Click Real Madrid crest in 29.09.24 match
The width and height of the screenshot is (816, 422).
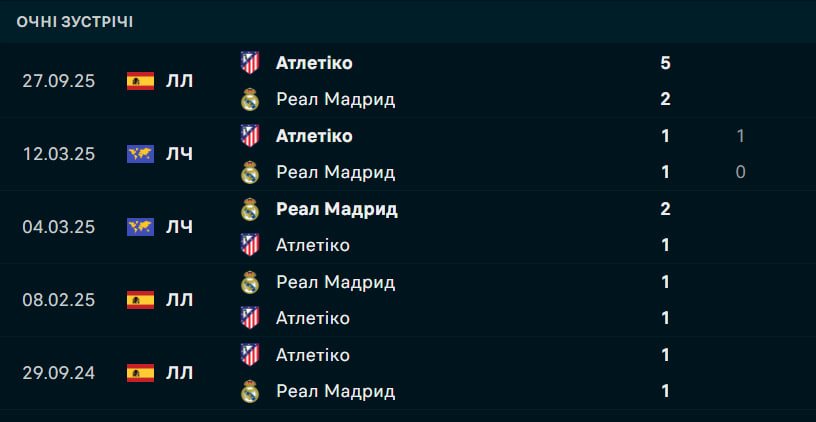pyautogui.click(x=250, y=391)
